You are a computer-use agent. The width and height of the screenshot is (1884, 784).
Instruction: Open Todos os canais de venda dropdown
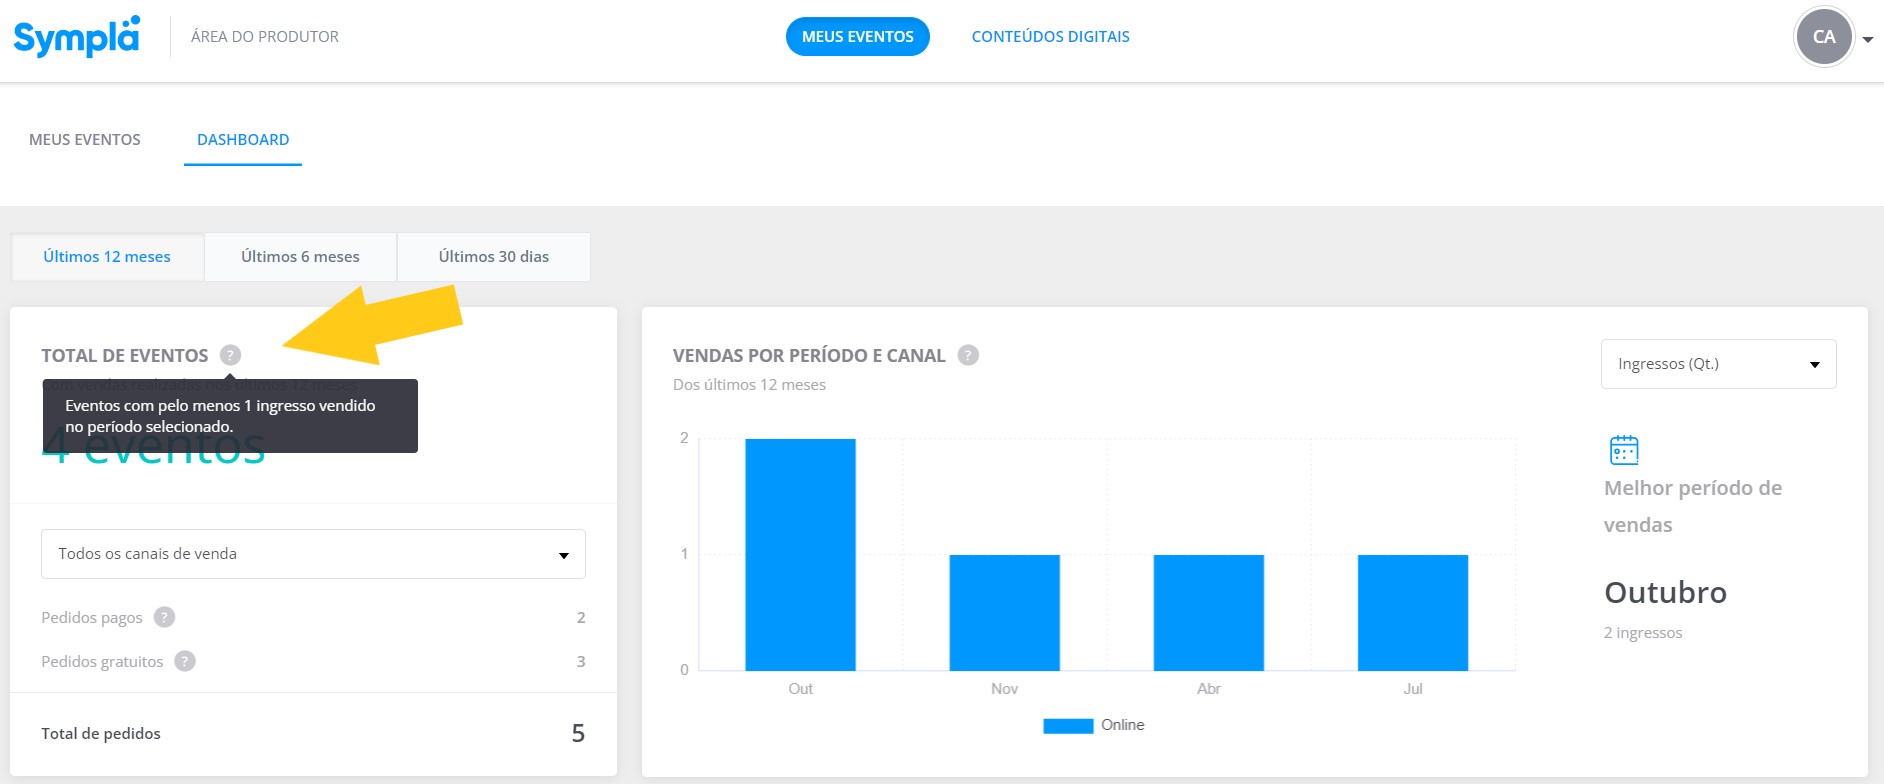pyautogui.click(x=313, y=554)
